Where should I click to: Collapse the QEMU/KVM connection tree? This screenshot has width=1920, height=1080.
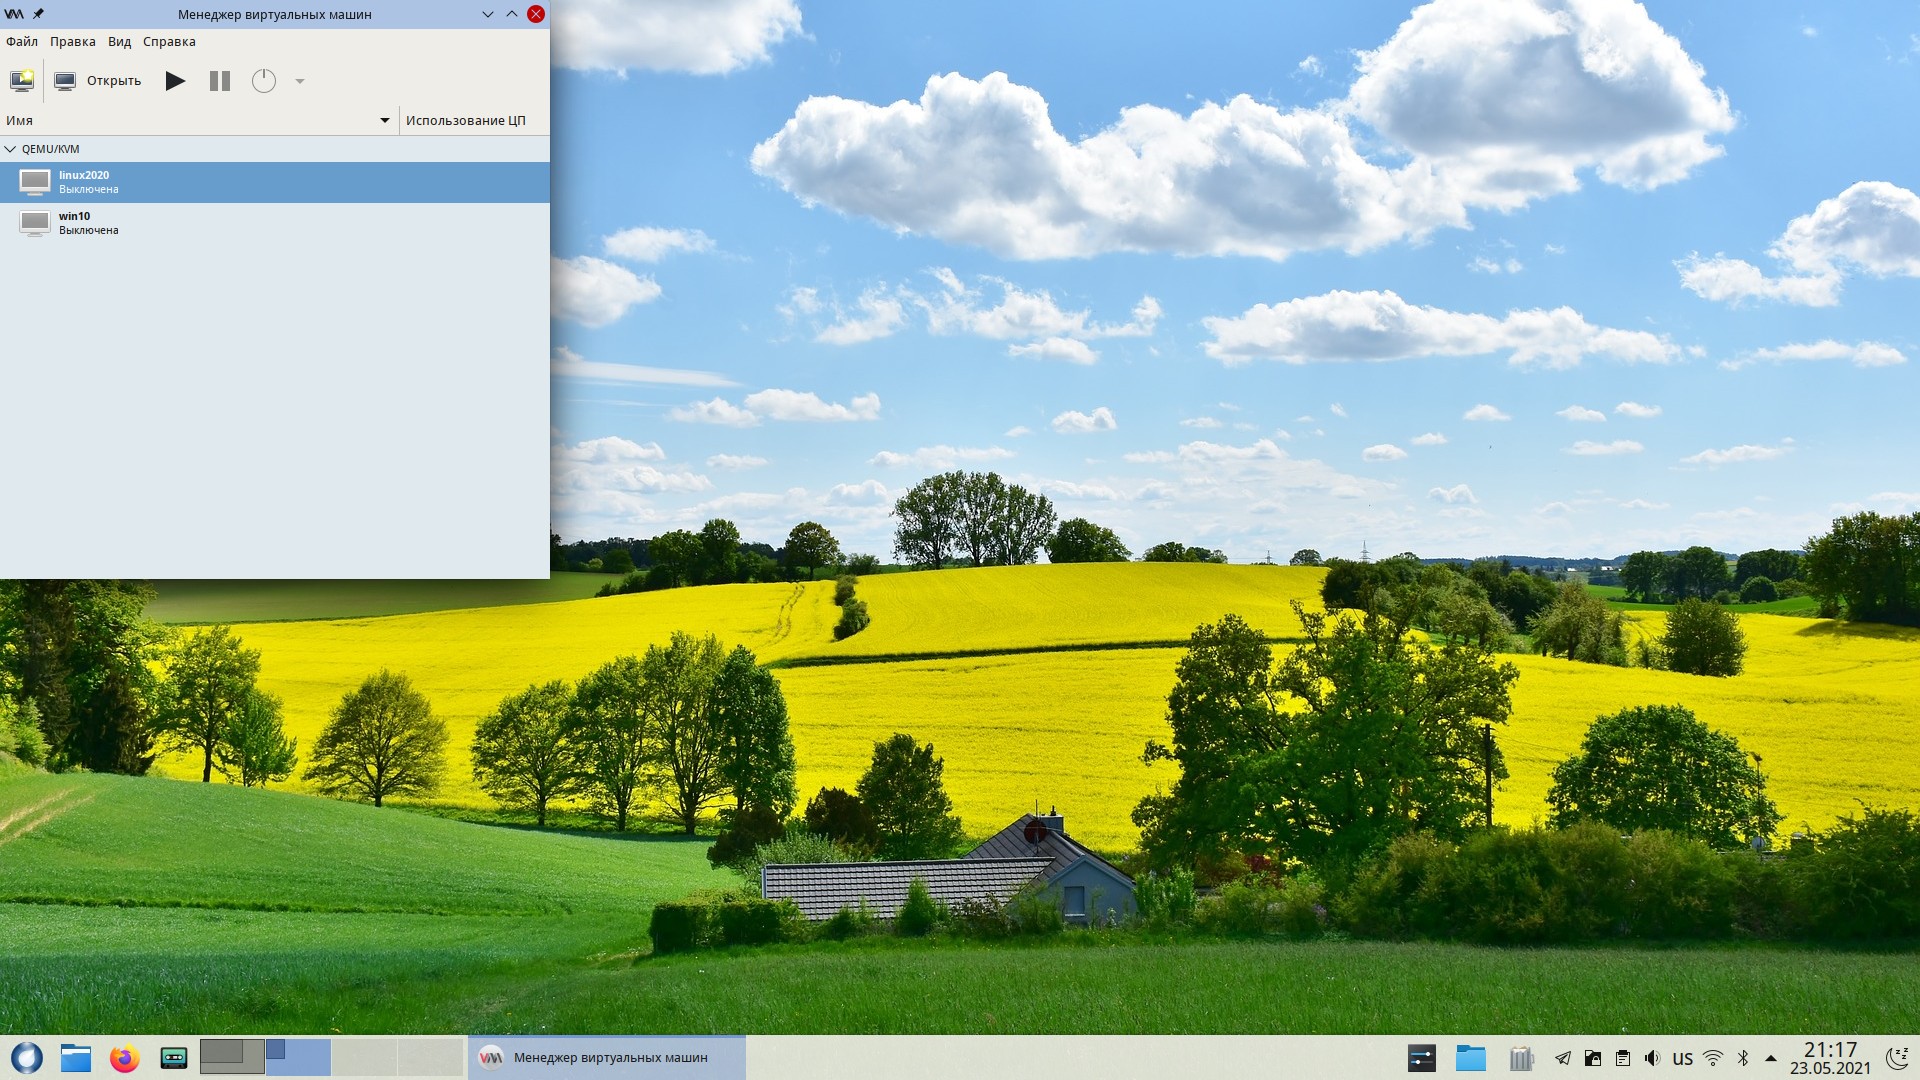point(10,149)
